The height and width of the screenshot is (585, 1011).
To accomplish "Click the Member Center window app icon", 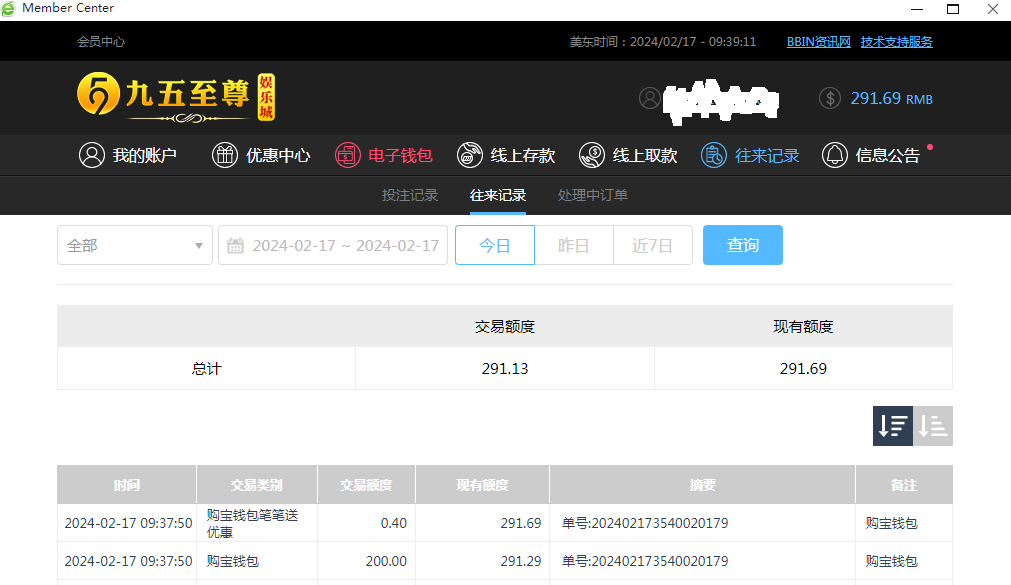I will pyautogui.click(x=8, y=8).
